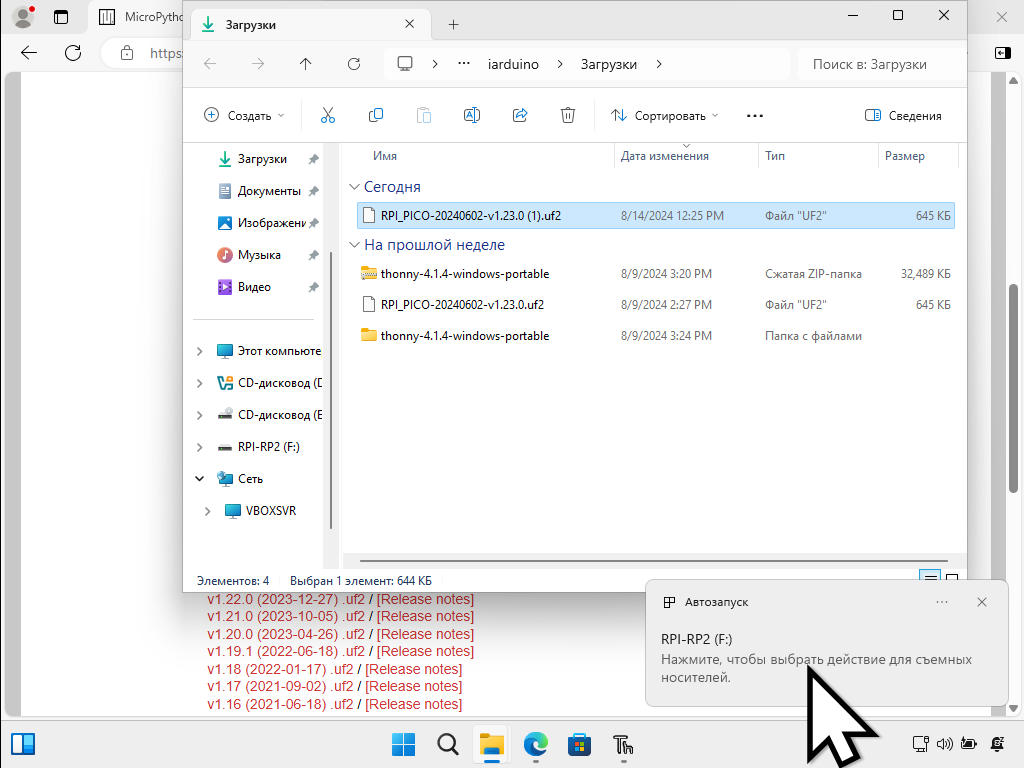This screenshot has width=1024, height=768.
Task: Expand RPI-RP2 (F:) tree node
Action: coord(200,447)
